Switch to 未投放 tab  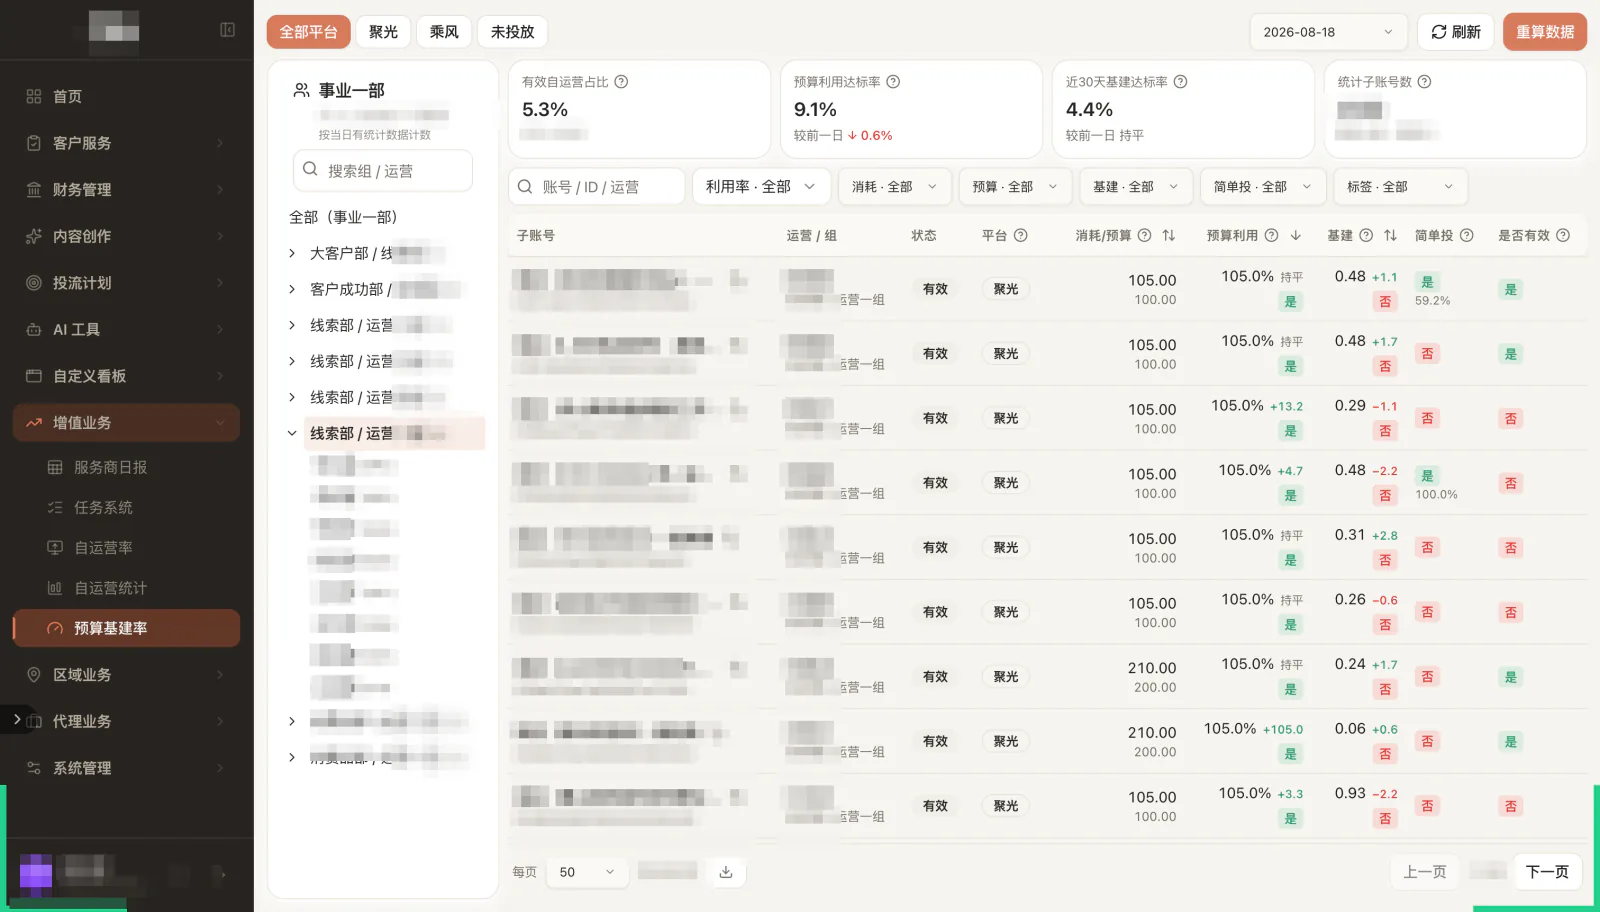pyautogui.click(x=512, y=32)
